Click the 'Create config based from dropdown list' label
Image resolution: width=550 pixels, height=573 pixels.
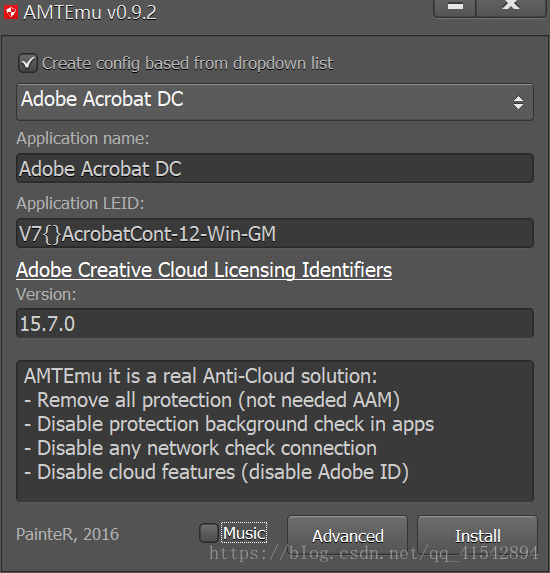tap(187, 63)
